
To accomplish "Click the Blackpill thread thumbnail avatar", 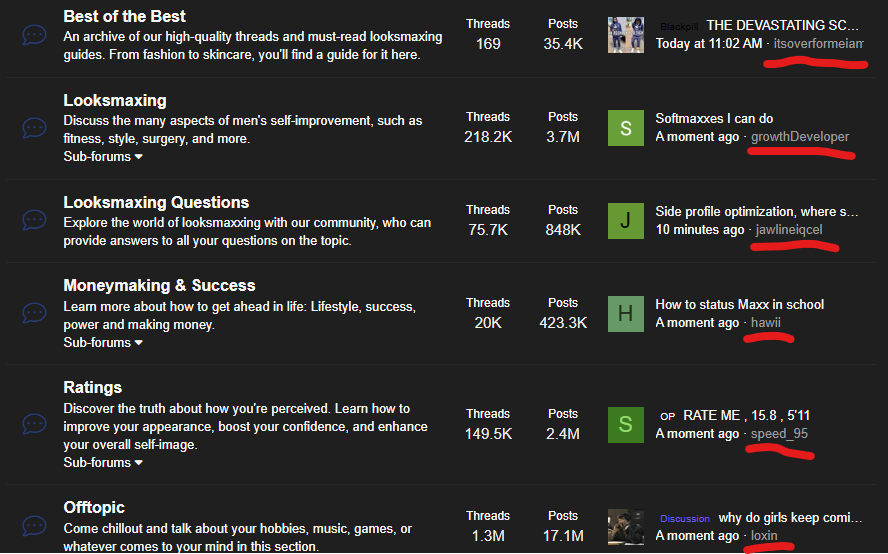I will [x=625, y=35].
